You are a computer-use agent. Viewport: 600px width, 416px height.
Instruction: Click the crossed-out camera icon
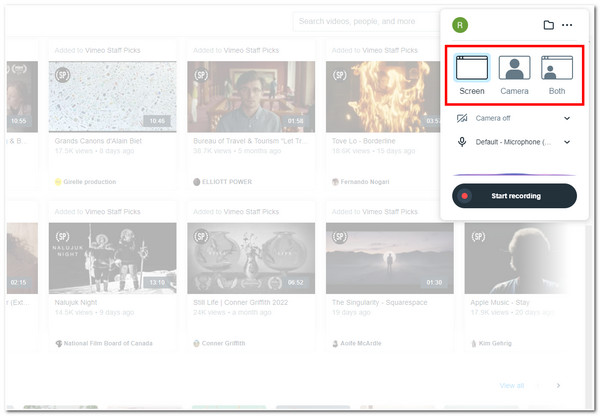462,118
